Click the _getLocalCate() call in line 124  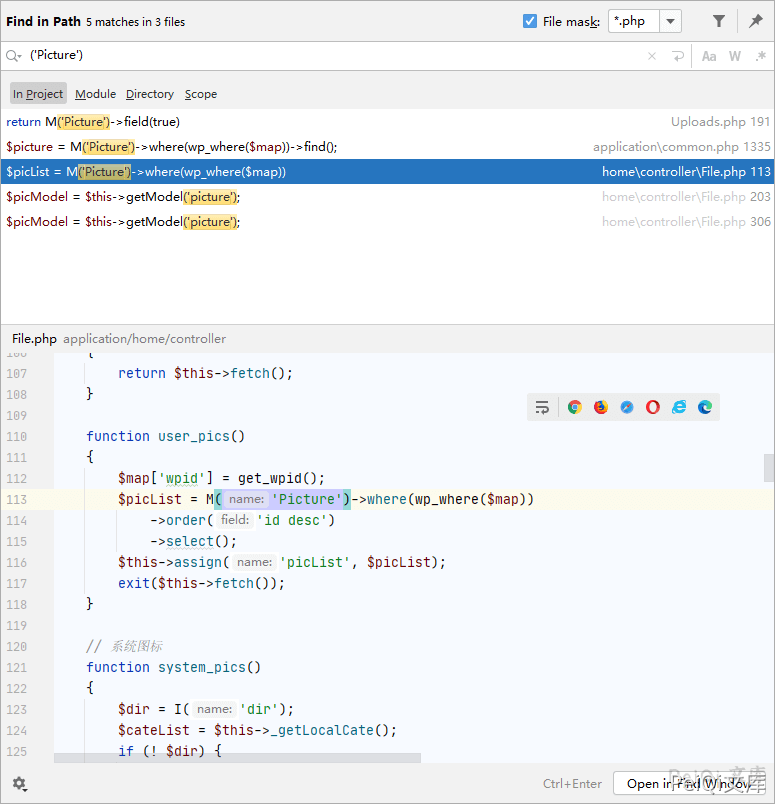pos(329,730)
